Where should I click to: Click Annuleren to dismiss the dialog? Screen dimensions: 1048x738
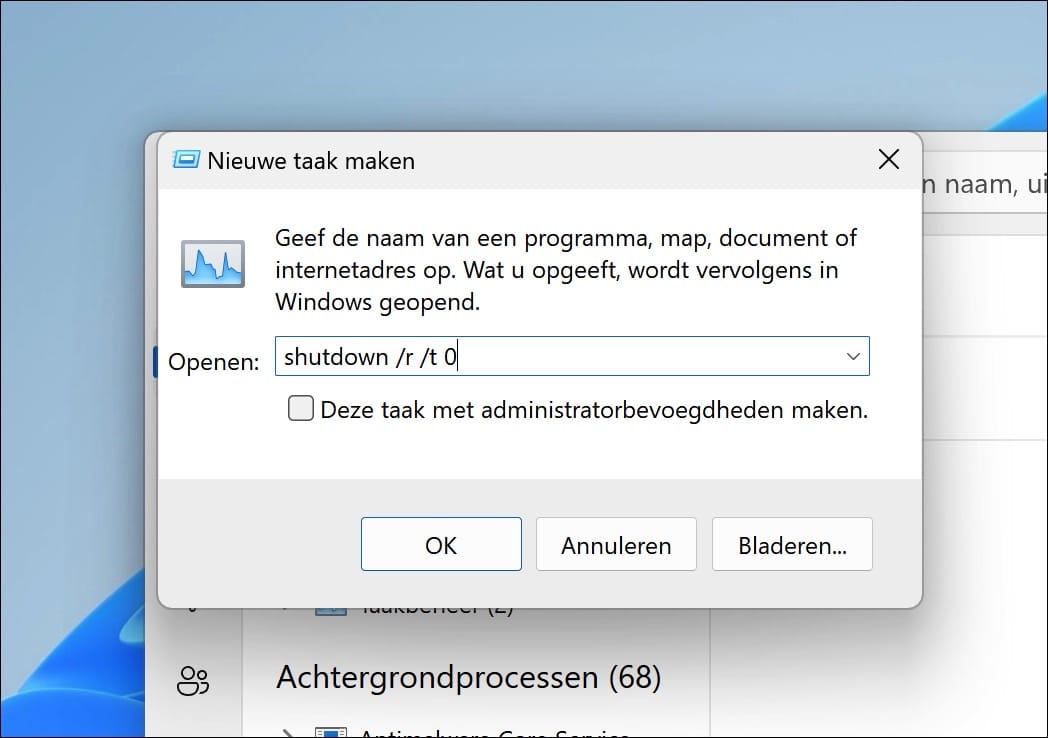coord(616,544)
